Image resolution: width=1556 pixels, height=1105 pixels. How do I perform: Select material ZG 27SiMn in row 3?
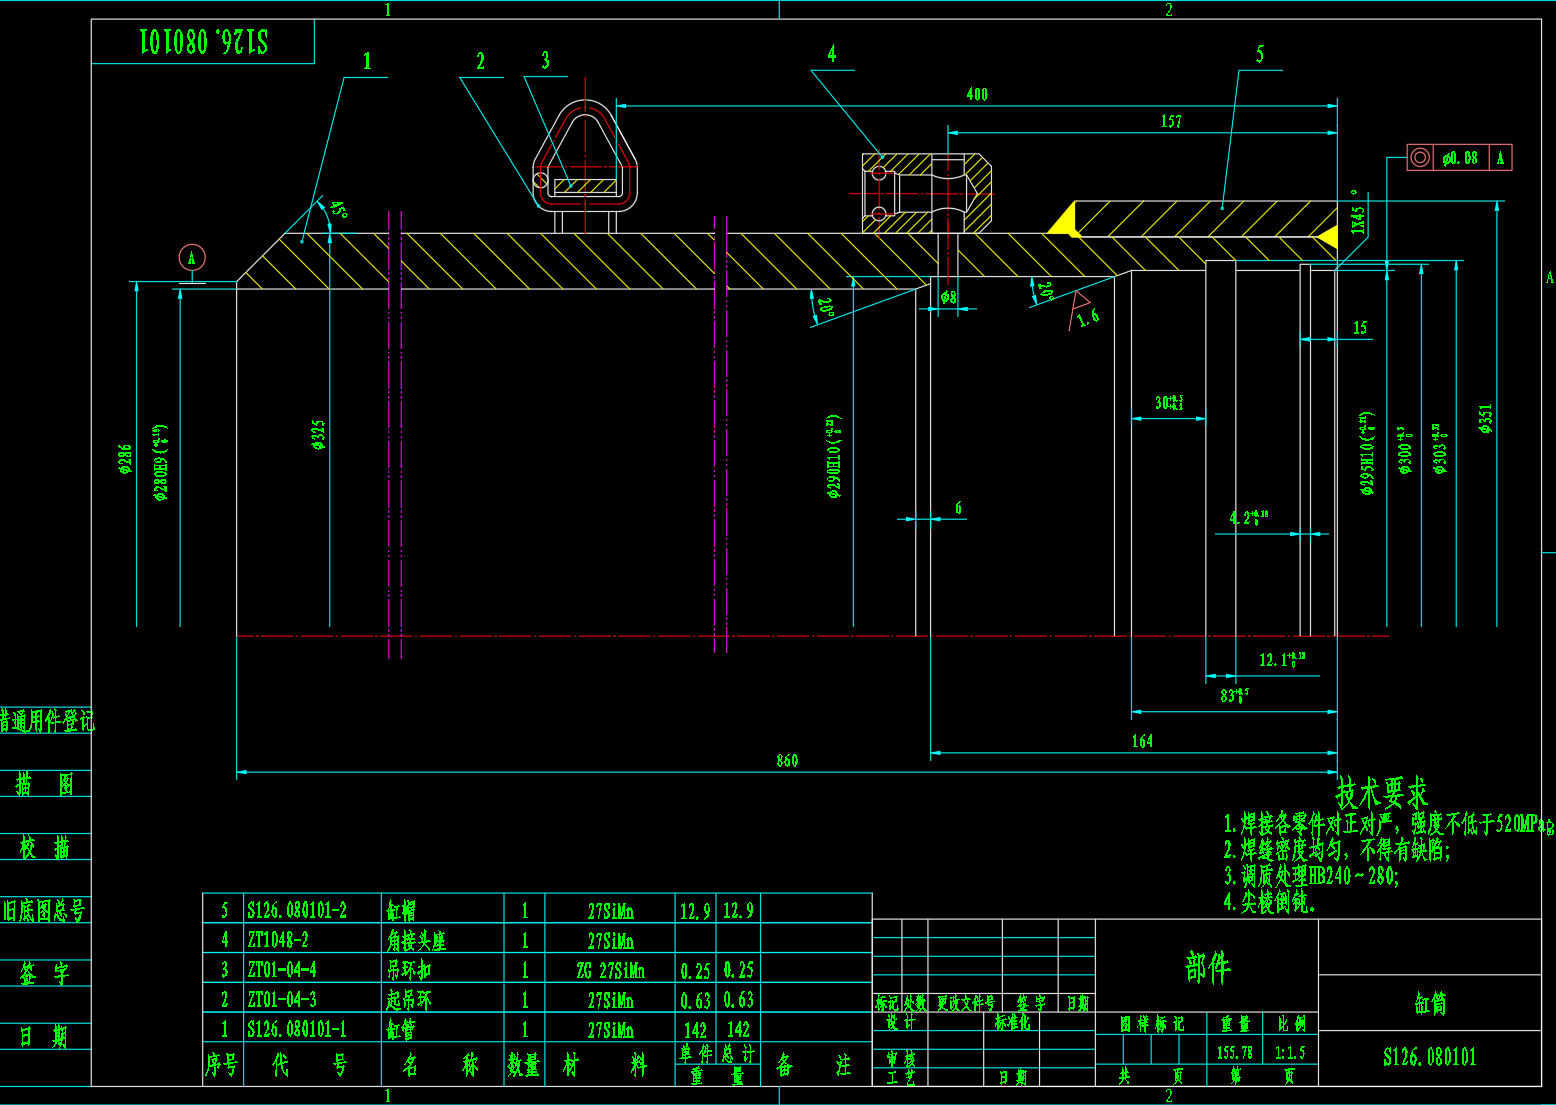pyautogui.click(x=610, y=970)
